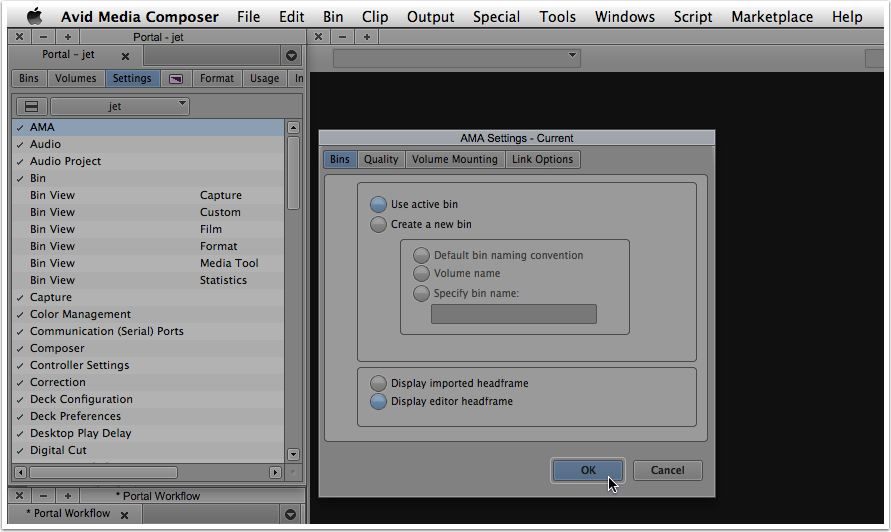This screenshot has width=891, height=532.
Task: Open the Script menu
Action: 693,17
